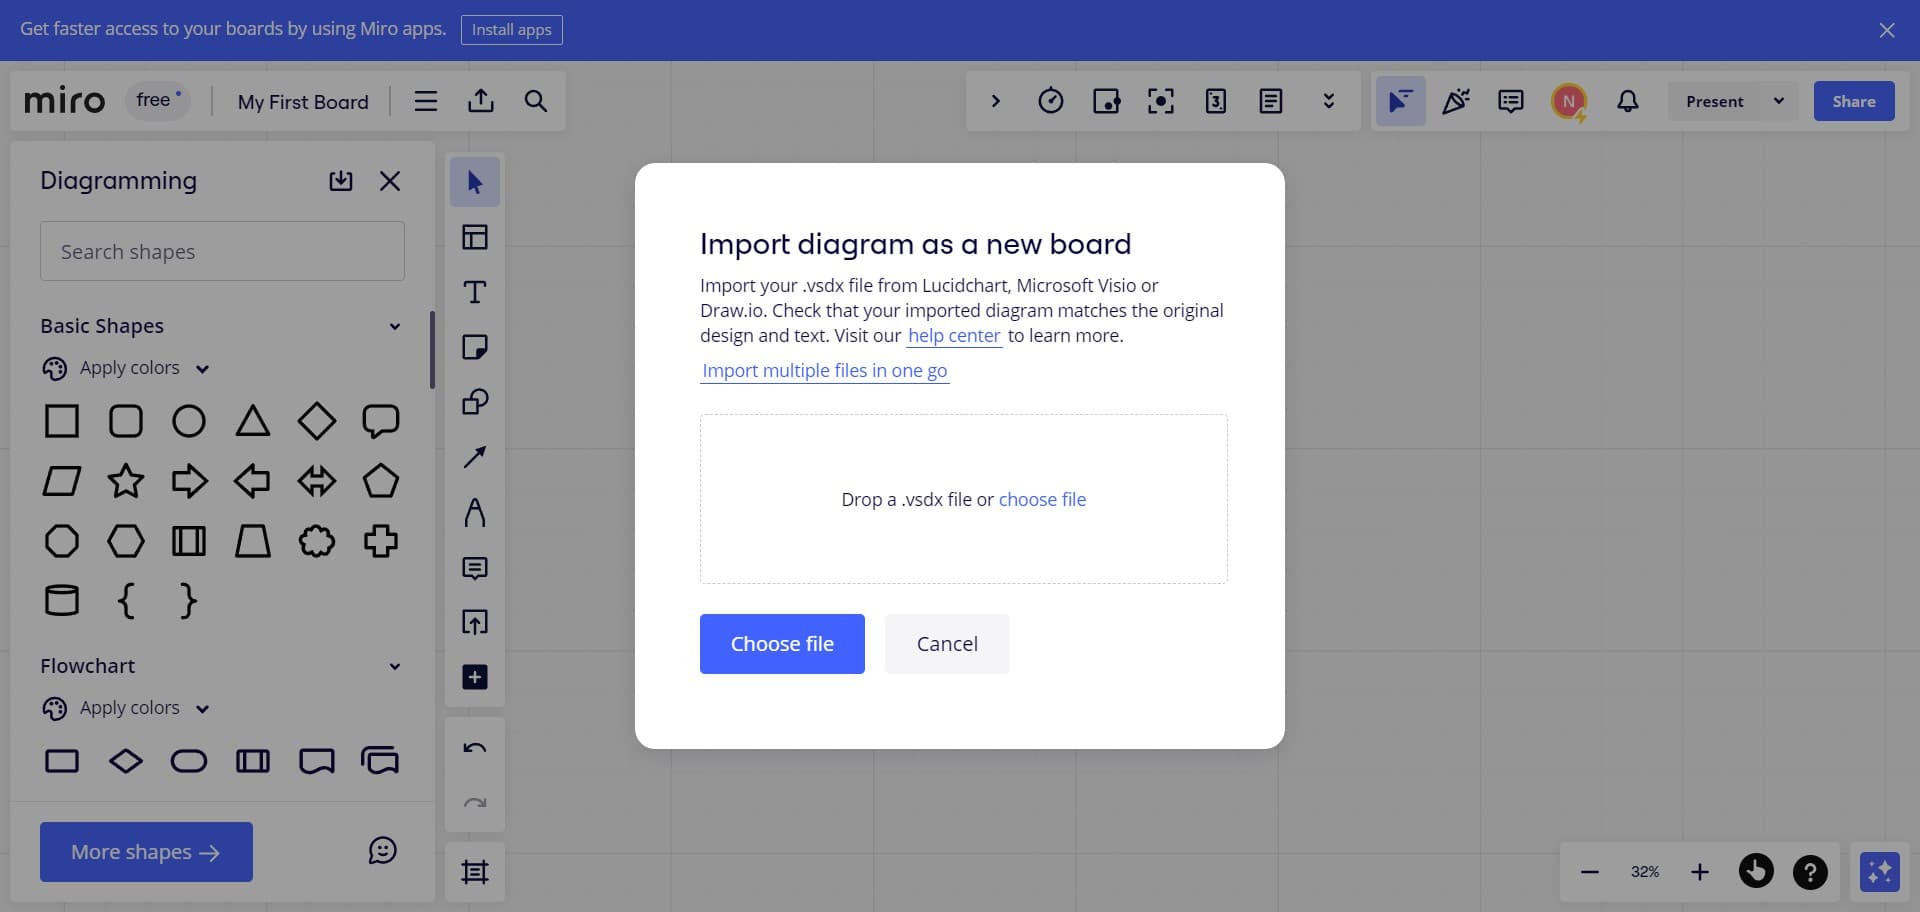1920x912 pixels.
Task: Open the Timer from the top toolbar
Action: click(1051, 100)
